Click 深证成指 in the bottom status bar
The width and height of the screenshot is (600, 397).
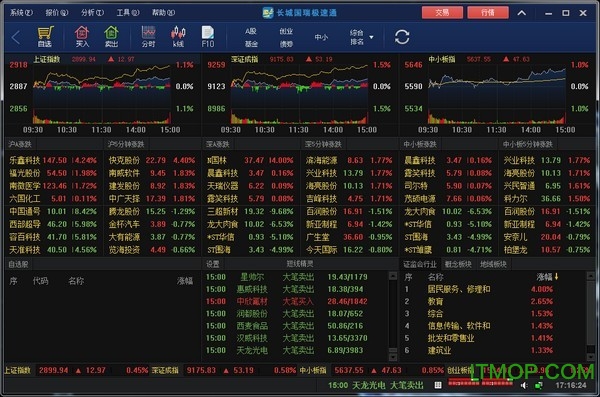click(x=165, y=370)
